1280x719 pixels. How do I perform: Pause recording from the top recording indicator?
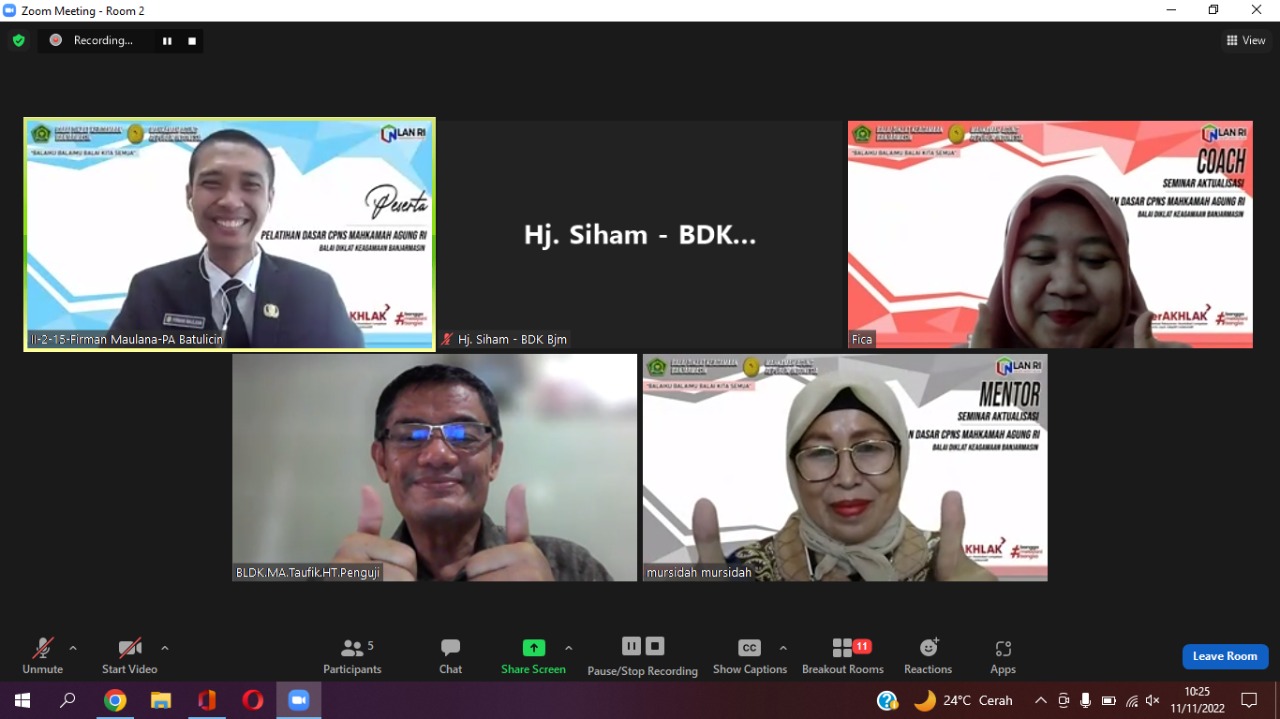pos(167,41)
